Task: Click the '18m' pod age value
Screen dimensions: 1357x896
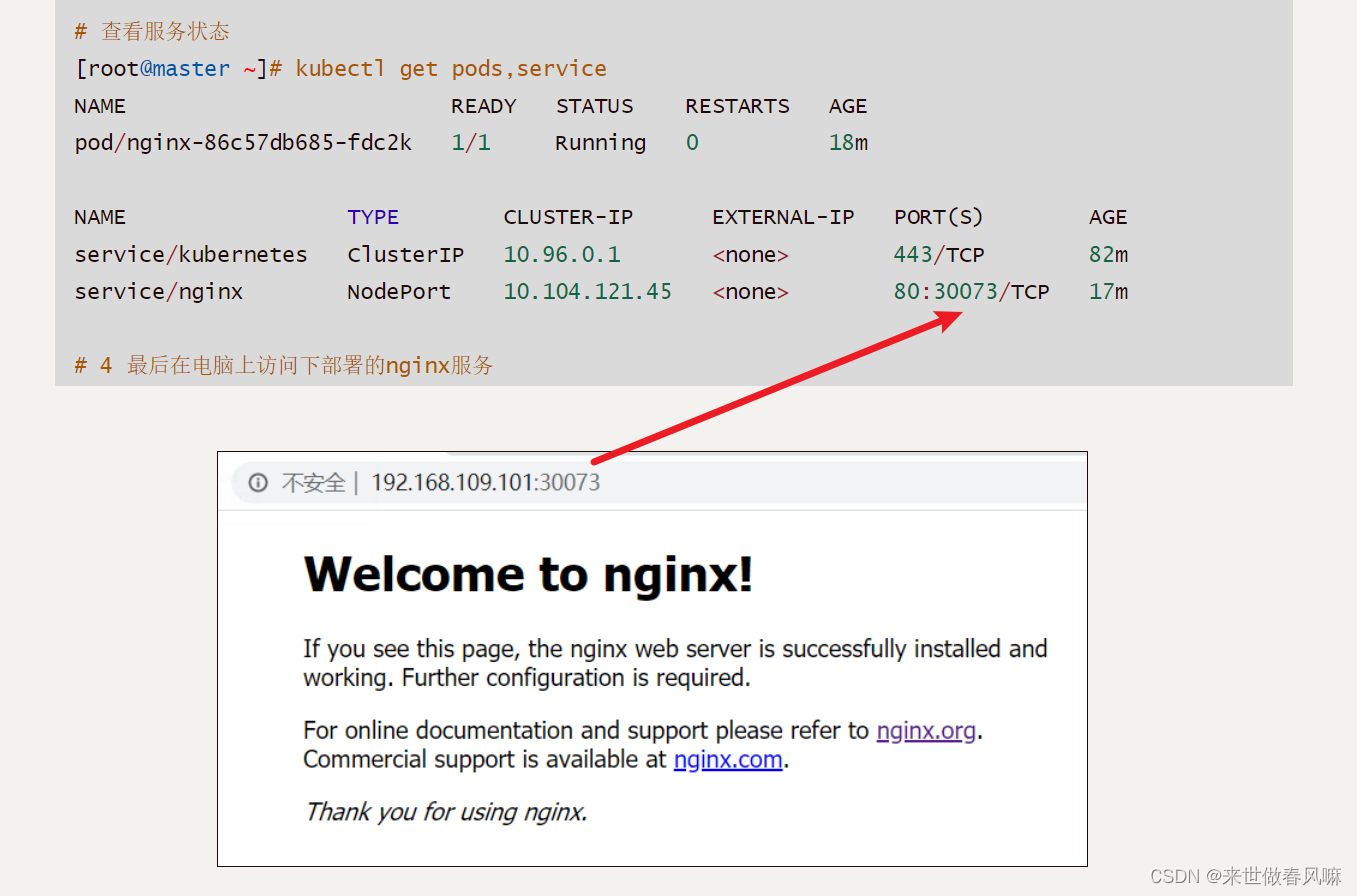Action: [849, 142]
